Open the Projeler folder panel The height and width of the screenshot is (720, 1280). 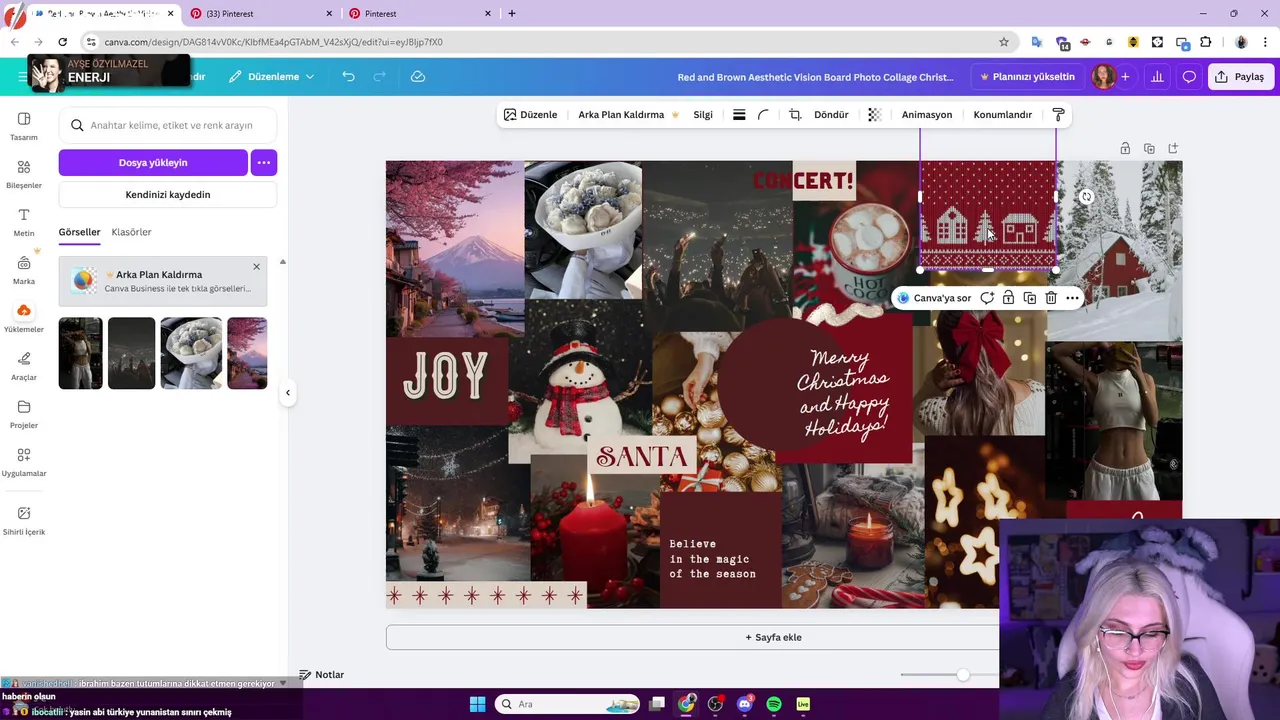click(24, 414)
